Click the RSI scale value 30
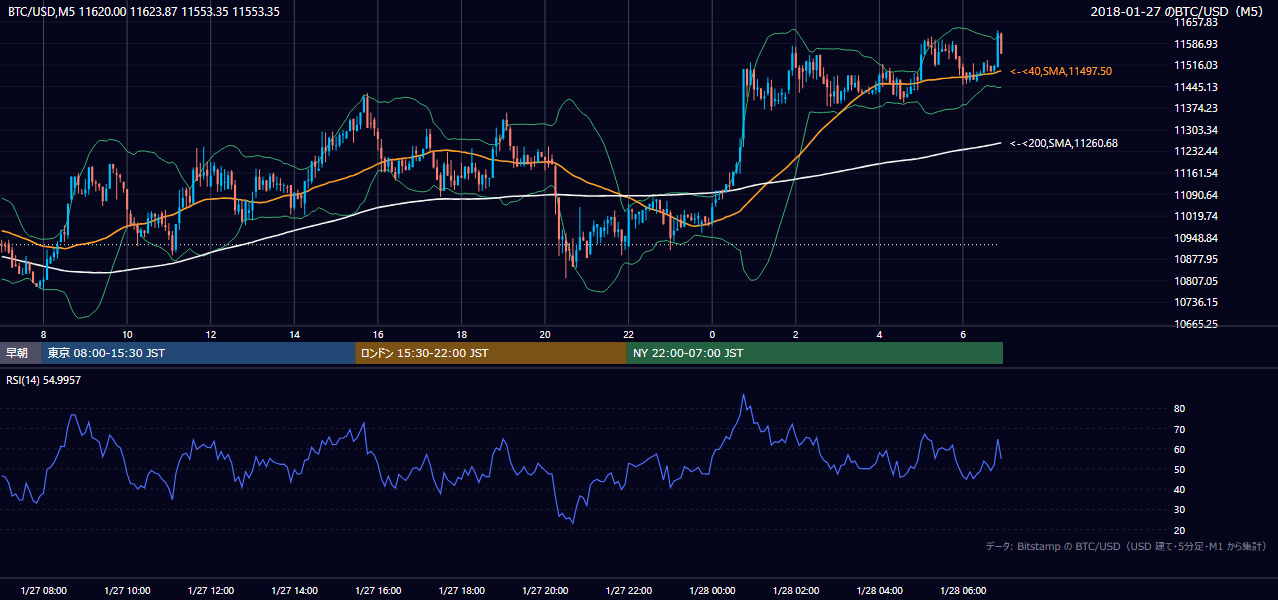Viewport: 1278px width, 600px height. 1179,510
